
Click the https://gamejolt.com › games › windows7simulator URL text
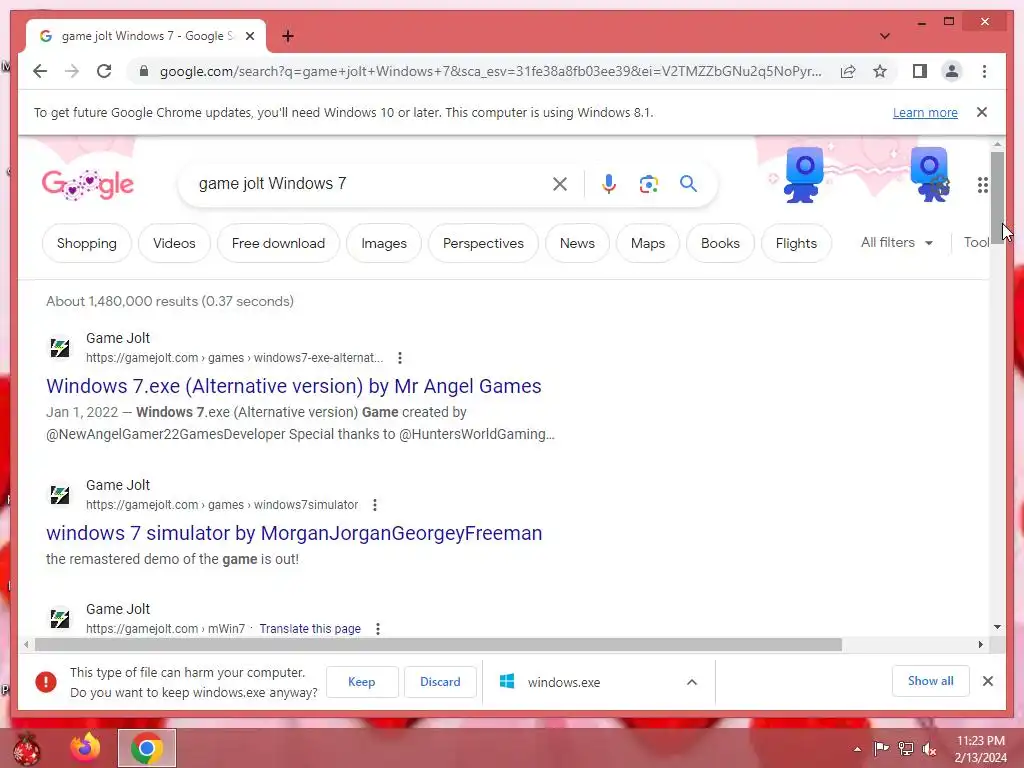[x=222, y=505]
